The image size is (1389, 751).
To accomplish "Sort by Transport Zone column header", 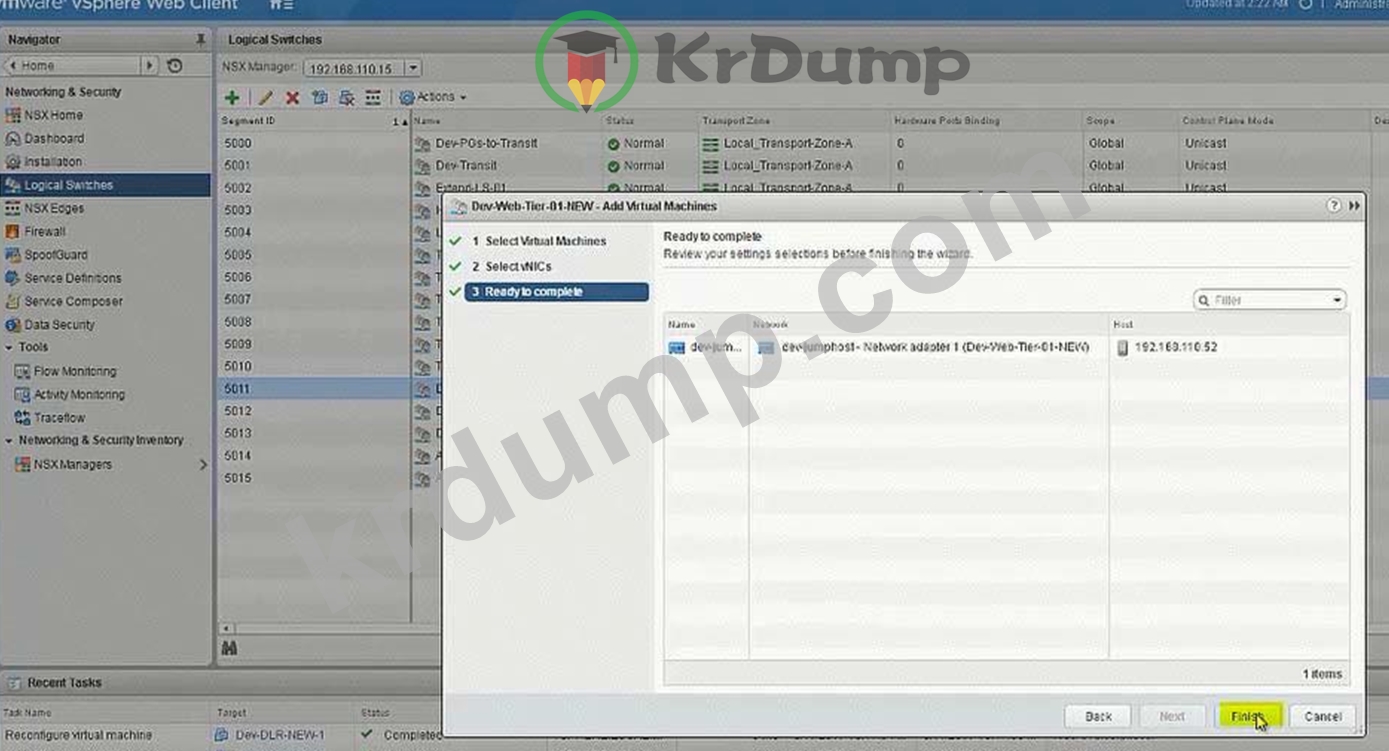I will [x=794, y=121].
